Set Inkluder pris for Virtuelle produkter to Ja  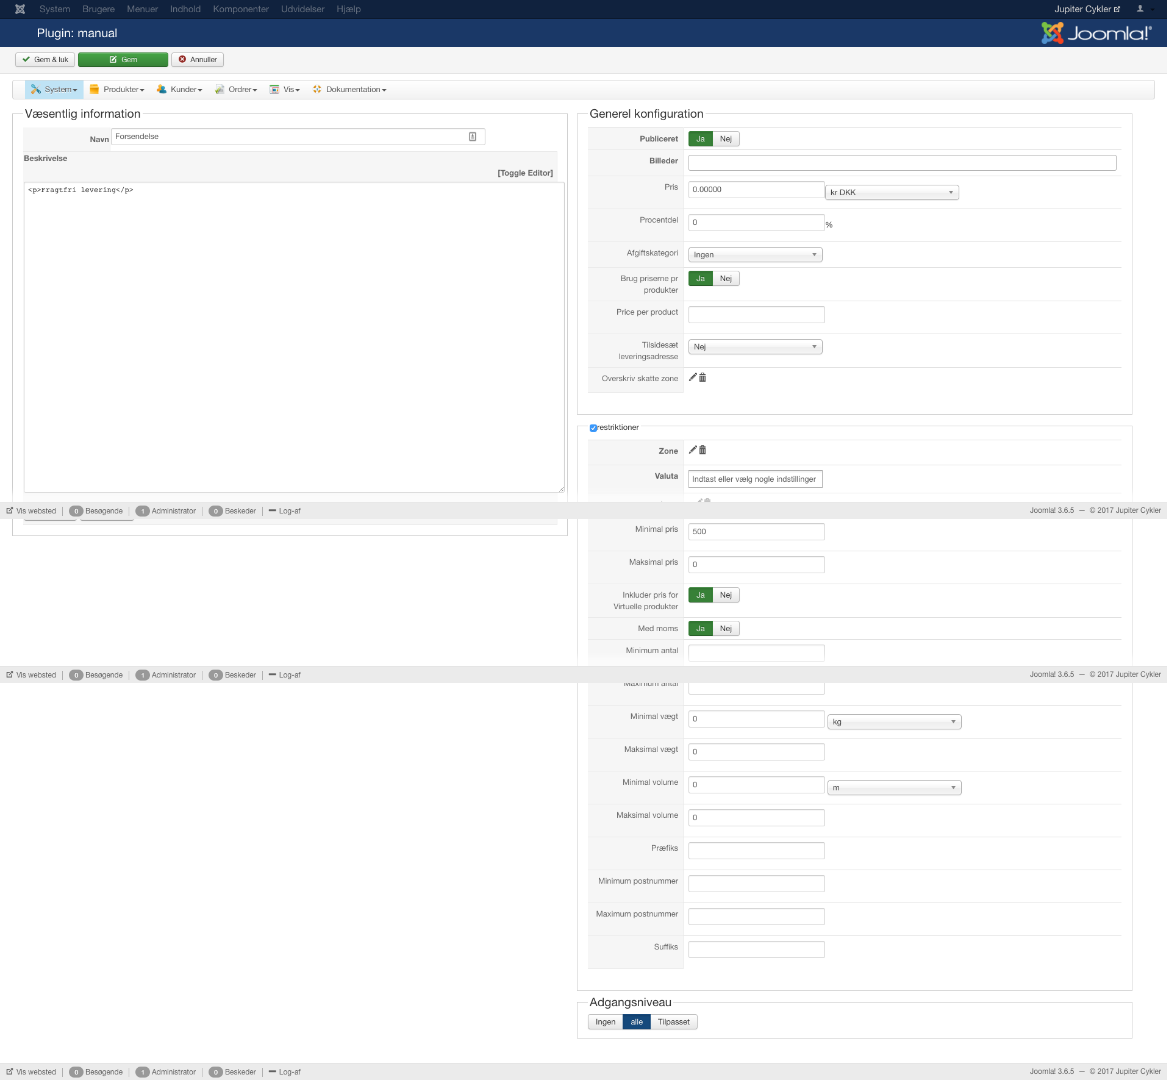700,595
